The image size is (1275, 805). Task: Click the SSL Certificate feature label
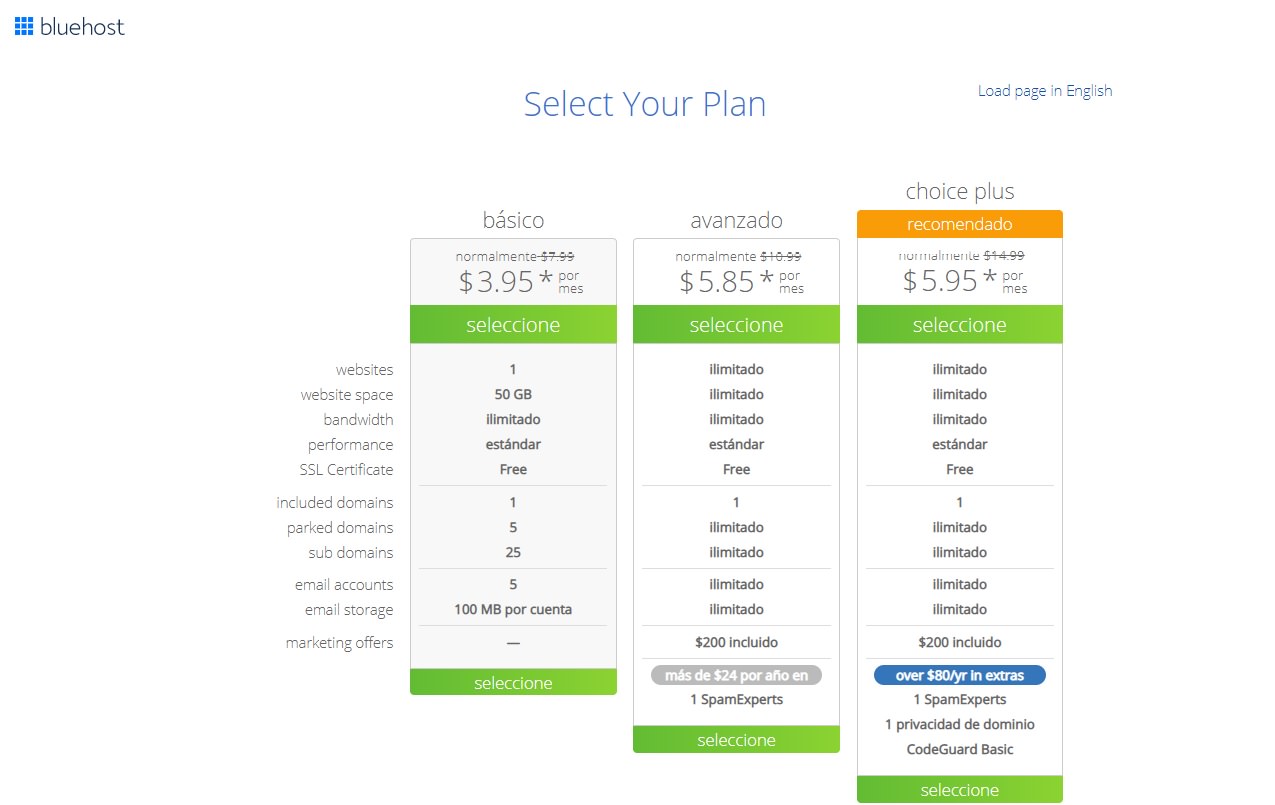346,470
